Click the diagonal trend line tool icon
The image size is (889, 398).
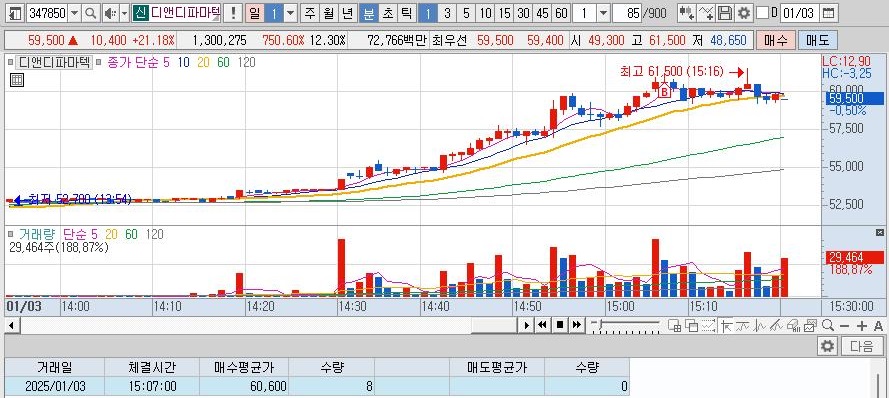click(777, 325)
